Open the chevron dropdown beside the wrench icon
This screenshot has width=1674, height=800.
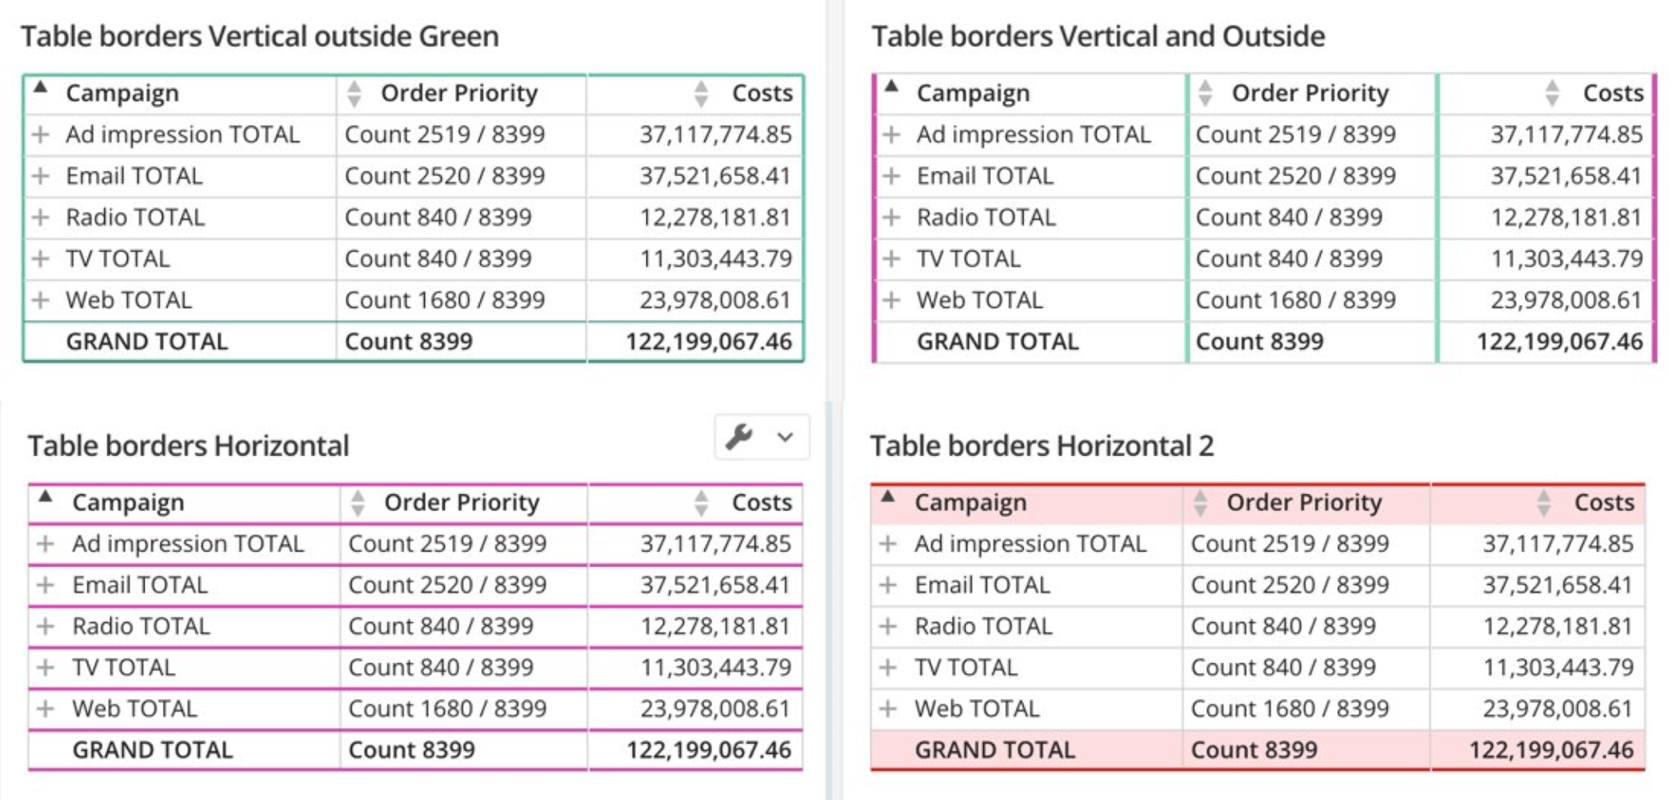click(785, 437)
